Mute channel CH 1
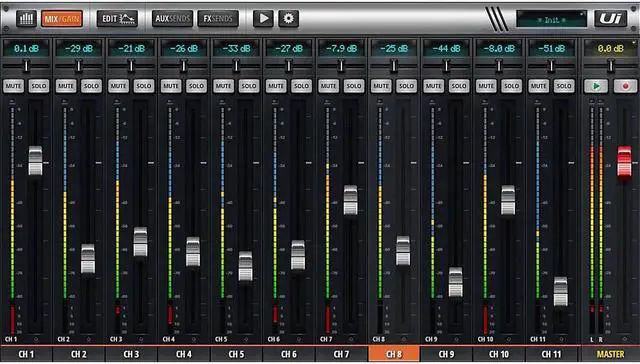The image size is (640, 364). pos(13,86)
